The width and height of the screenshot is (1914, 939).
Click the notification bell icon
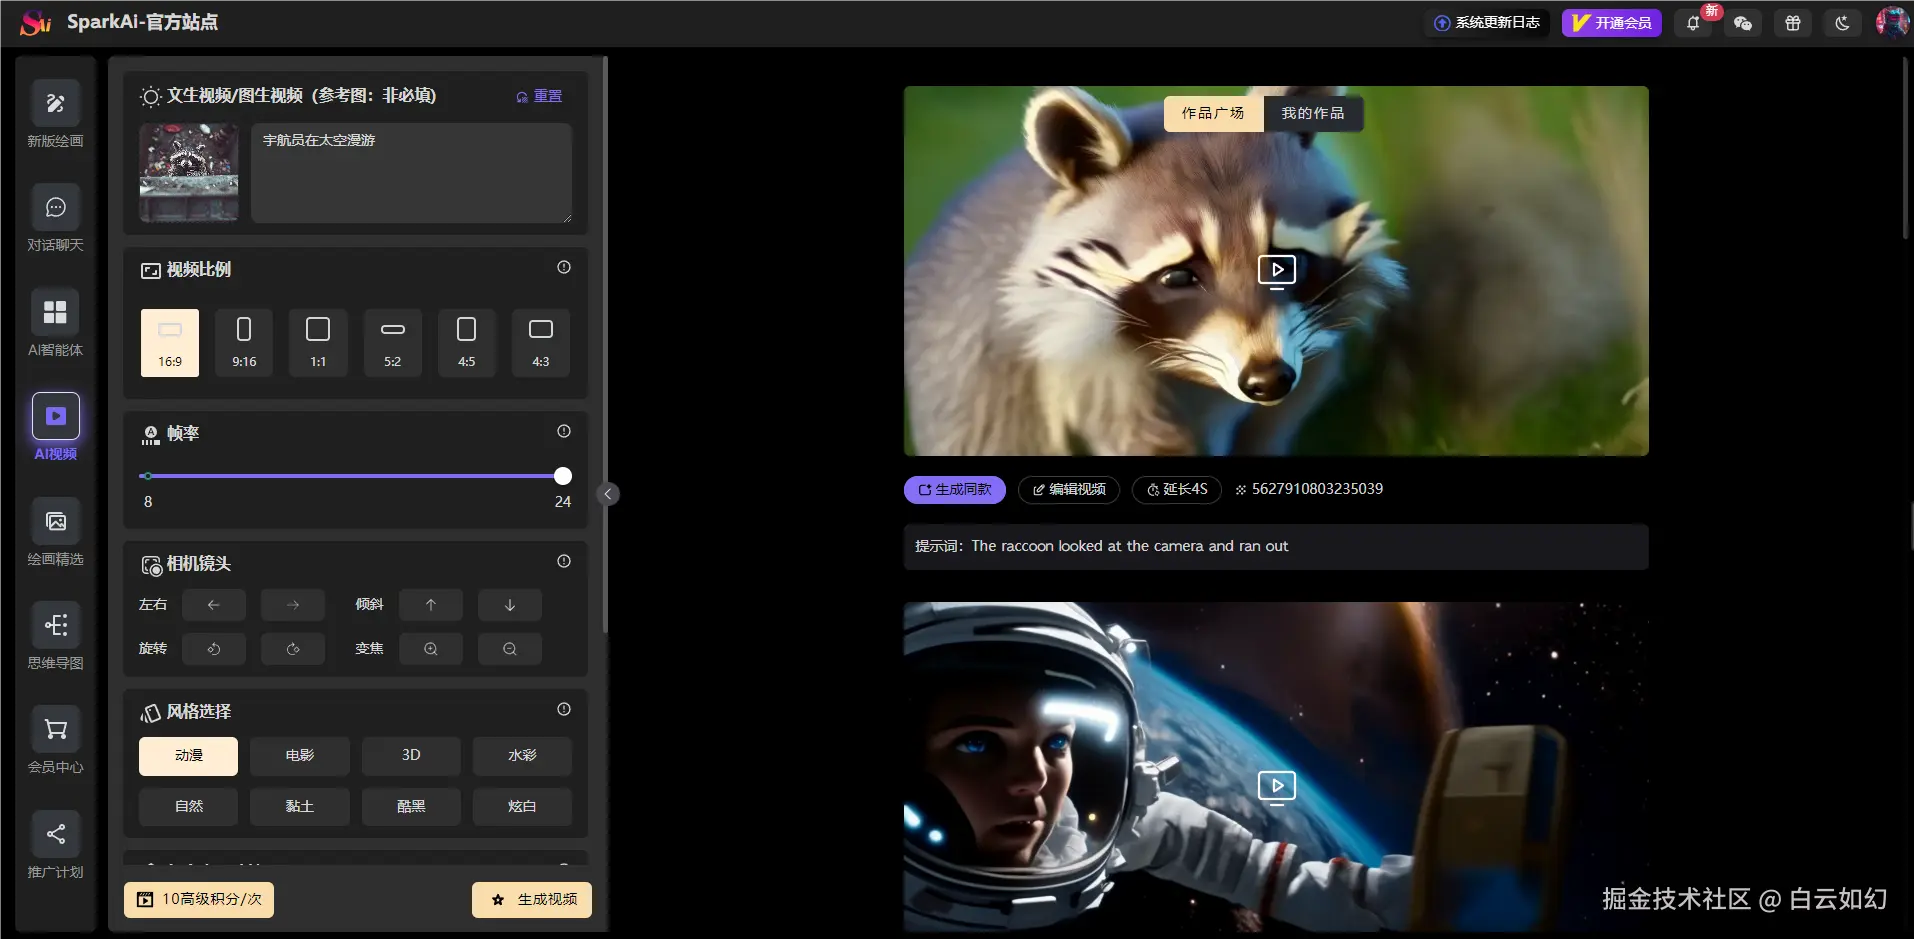click(1693, 23)
